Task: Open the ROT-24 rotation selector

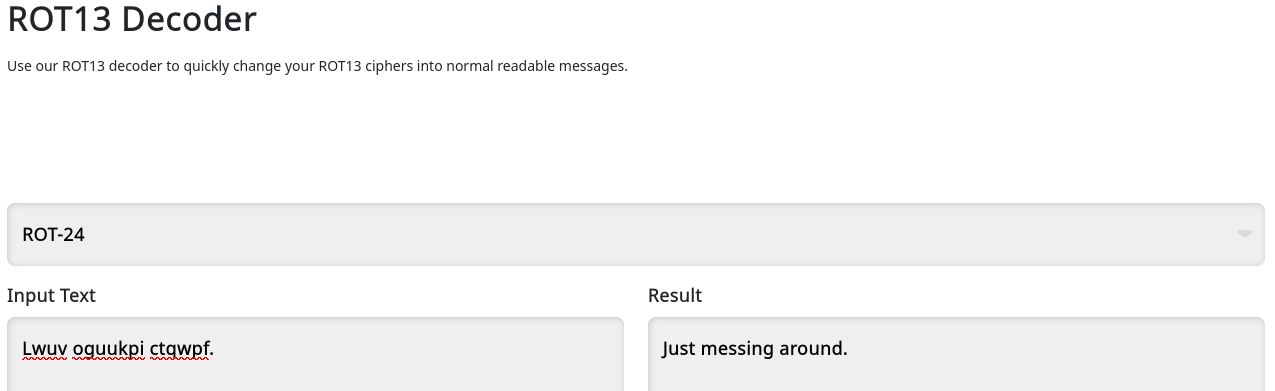Action: [636, 234]
